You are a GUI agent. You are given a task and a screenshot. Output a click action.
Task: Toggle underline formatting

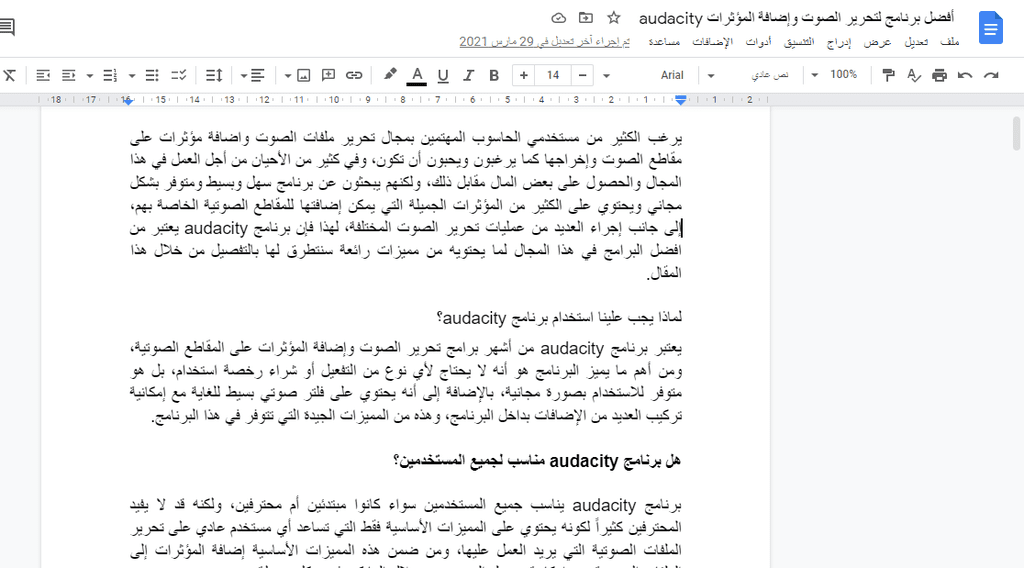[x=443, y=76]
